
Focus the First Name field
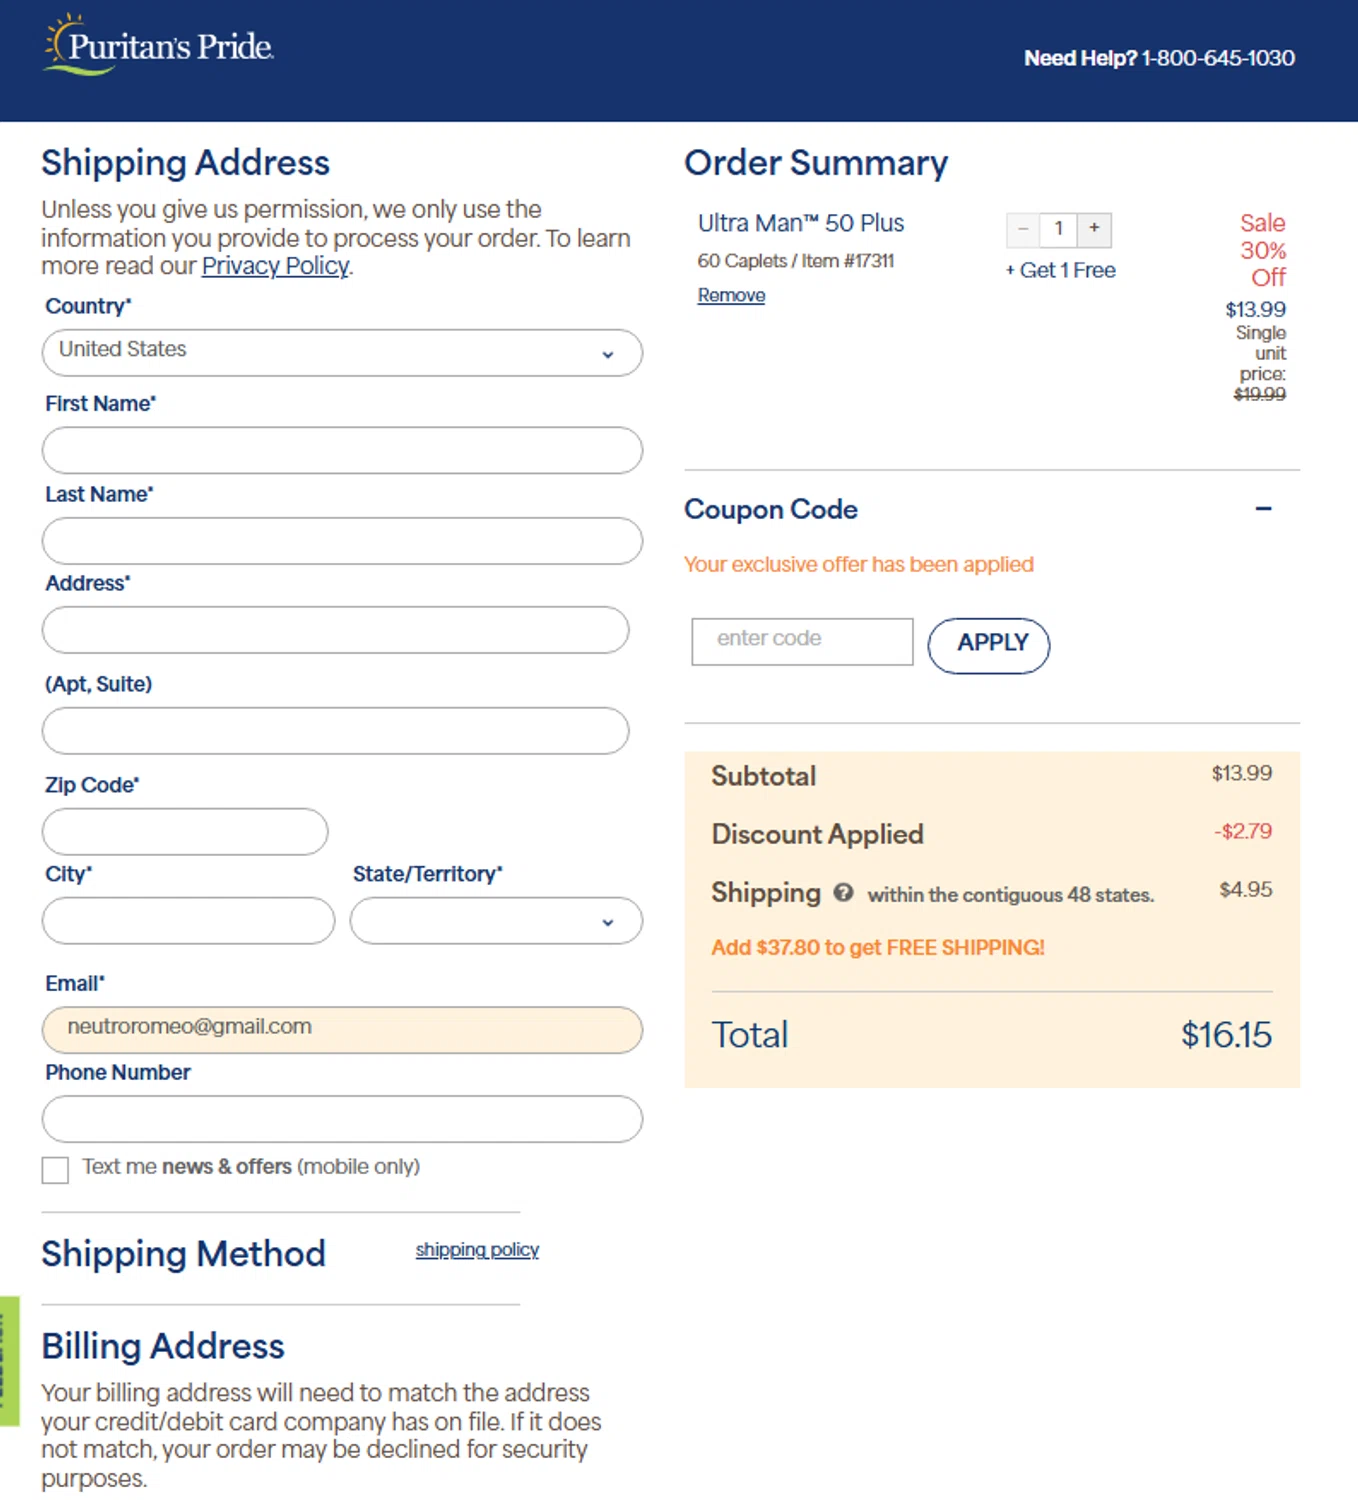[x=342, y=450]
